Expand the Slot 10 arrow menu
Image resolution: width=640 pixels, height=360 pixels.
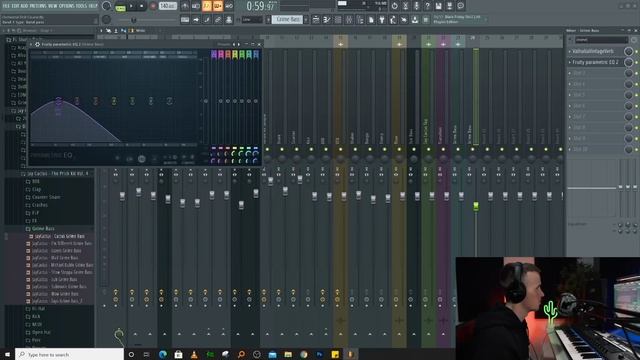click(x=570, y=149)
